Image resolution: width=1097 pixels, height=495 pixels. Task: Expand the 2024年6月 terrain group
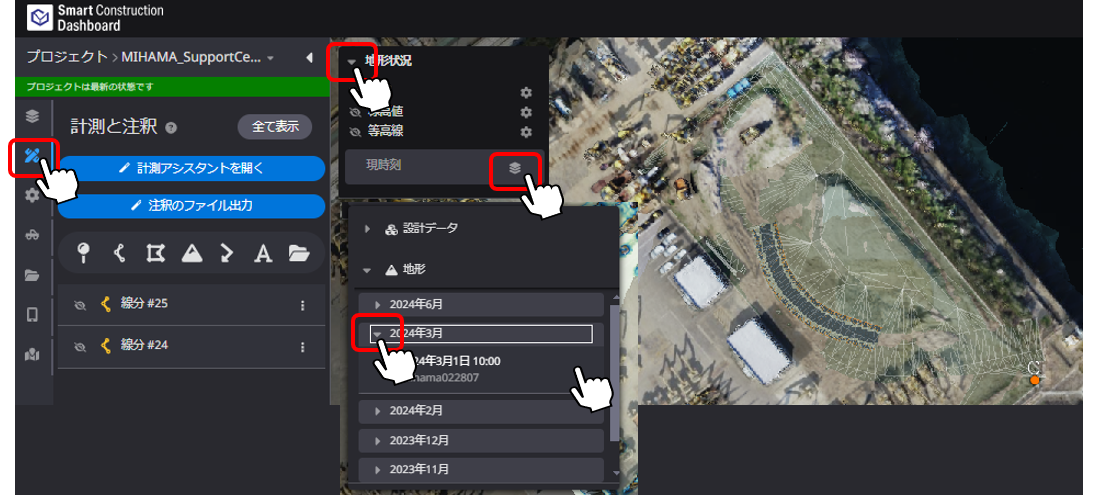coord(481,304)
